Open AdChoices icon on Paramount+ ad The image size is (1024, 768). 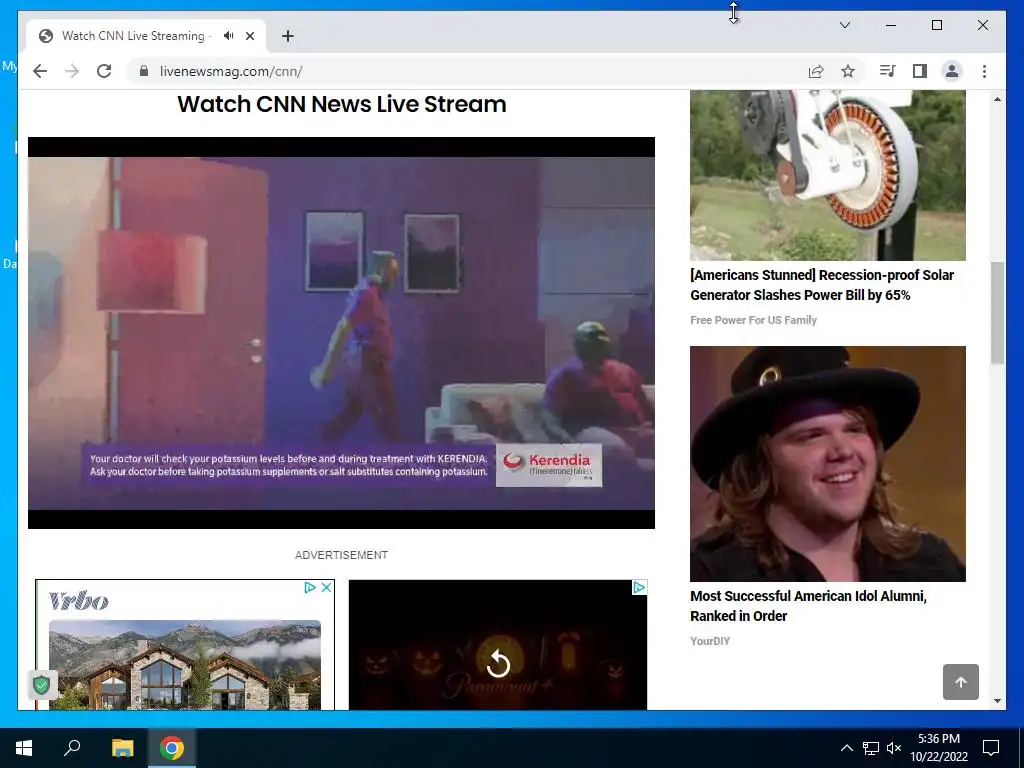639,588
